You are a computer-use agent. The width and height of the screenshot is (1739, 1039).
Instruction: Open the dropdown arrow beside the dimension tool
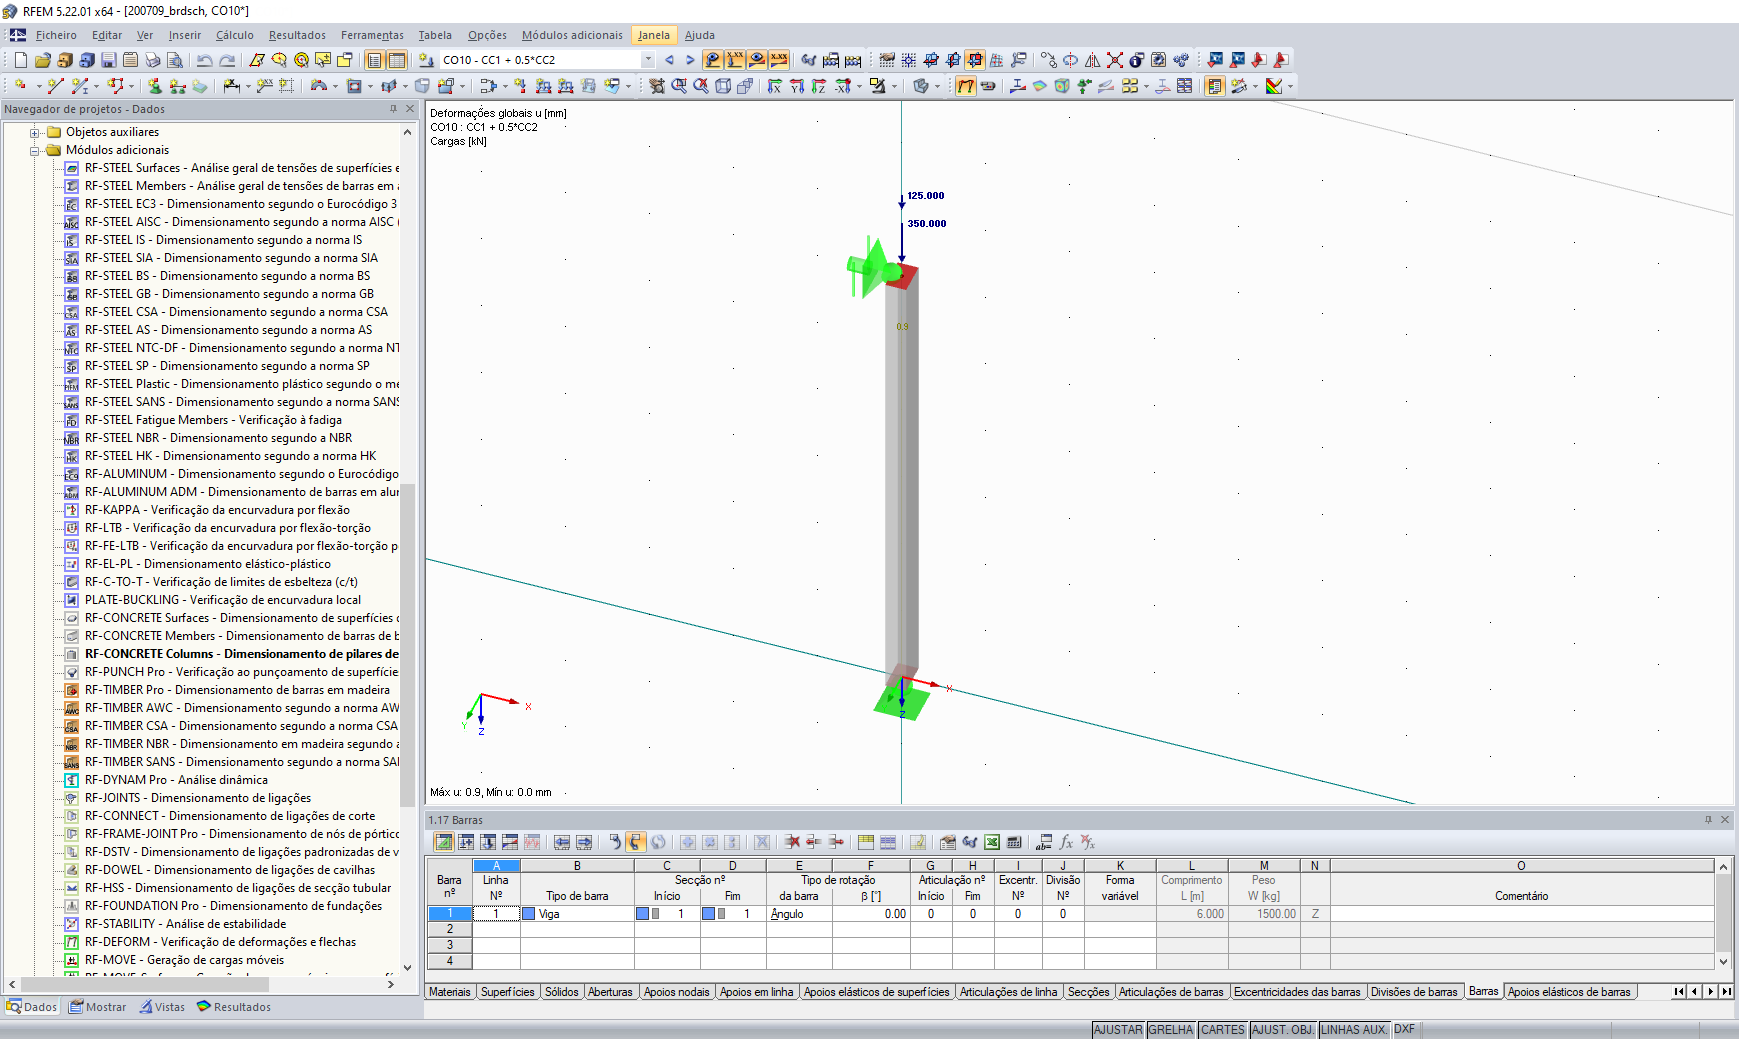pos(248,87)
